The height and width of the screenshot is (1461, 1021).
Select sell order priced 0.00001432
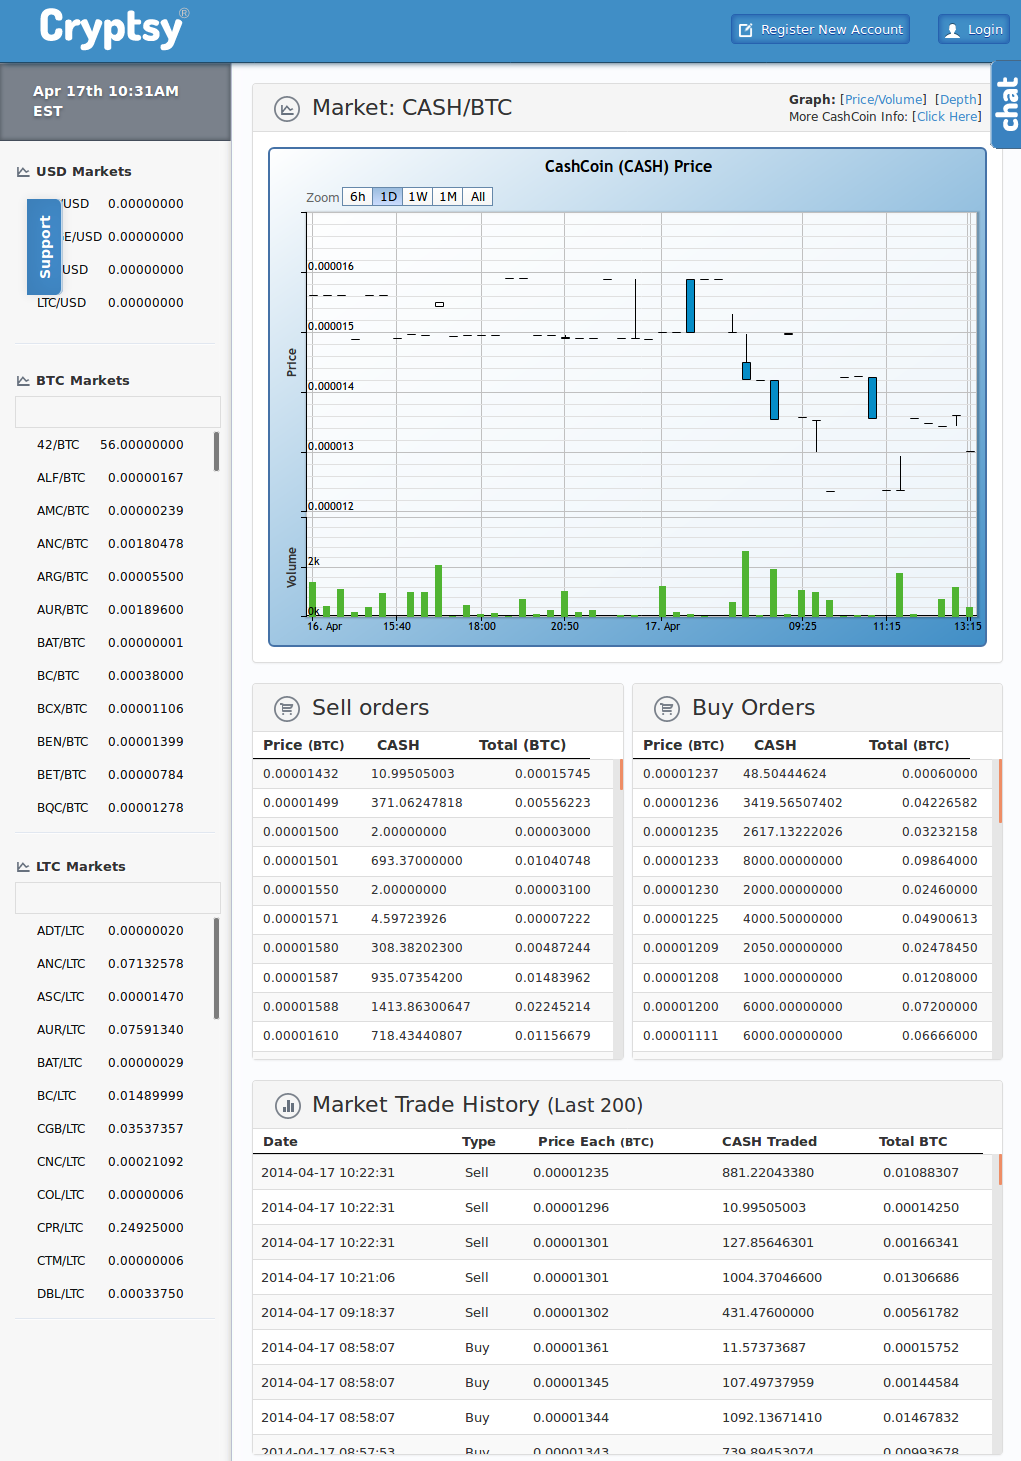[435, 774]
